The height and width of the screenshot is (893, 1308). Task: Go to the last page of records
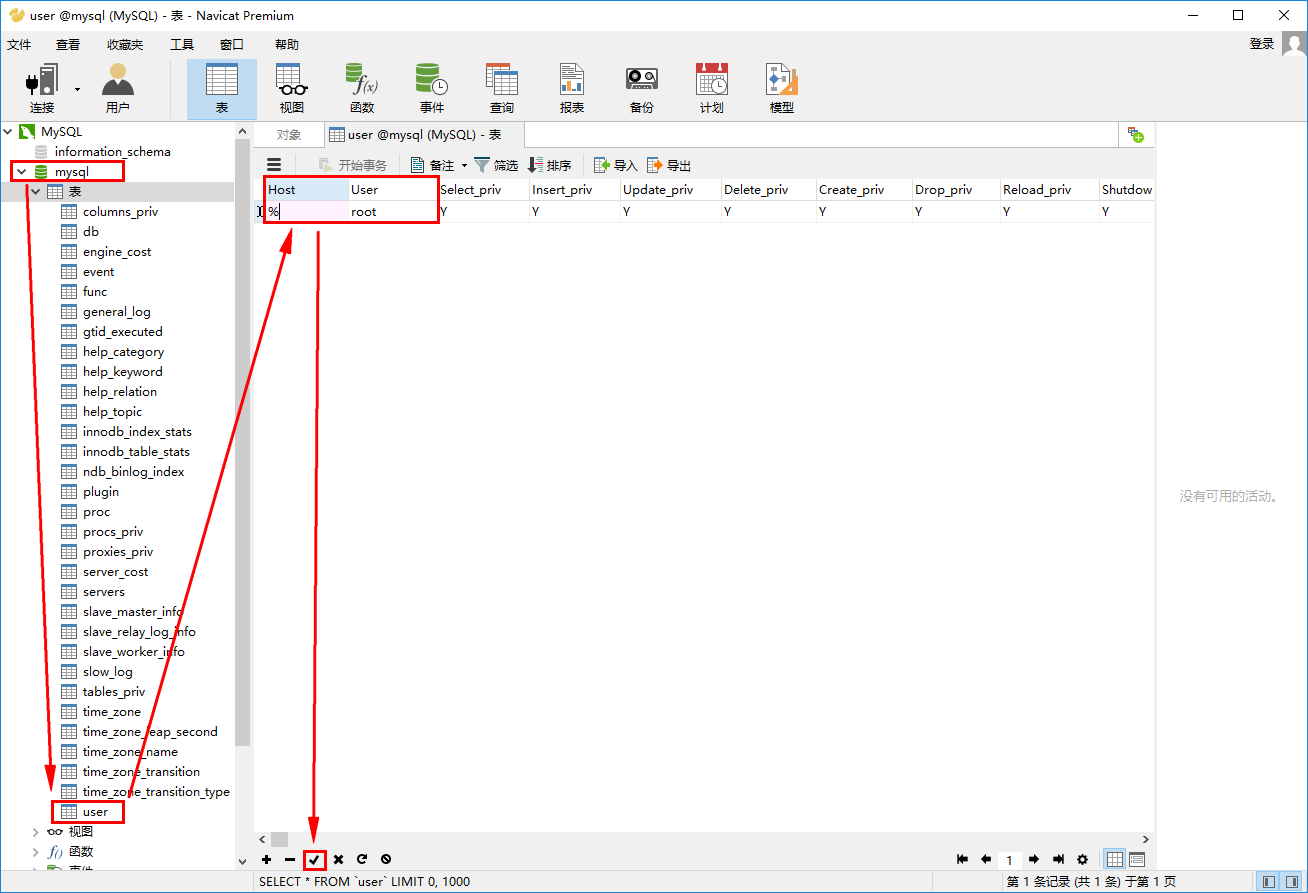1058,859
